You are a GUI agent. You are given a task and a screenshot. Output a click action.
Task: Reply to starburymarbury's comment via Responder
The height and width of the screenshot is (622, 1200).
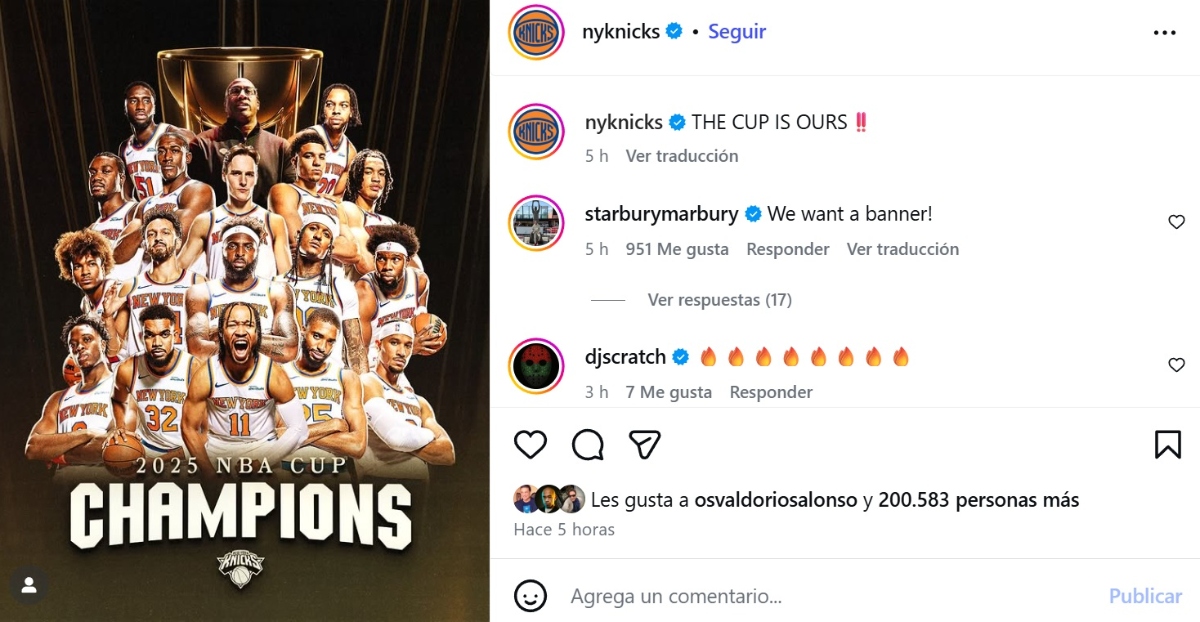coord(788,249)
